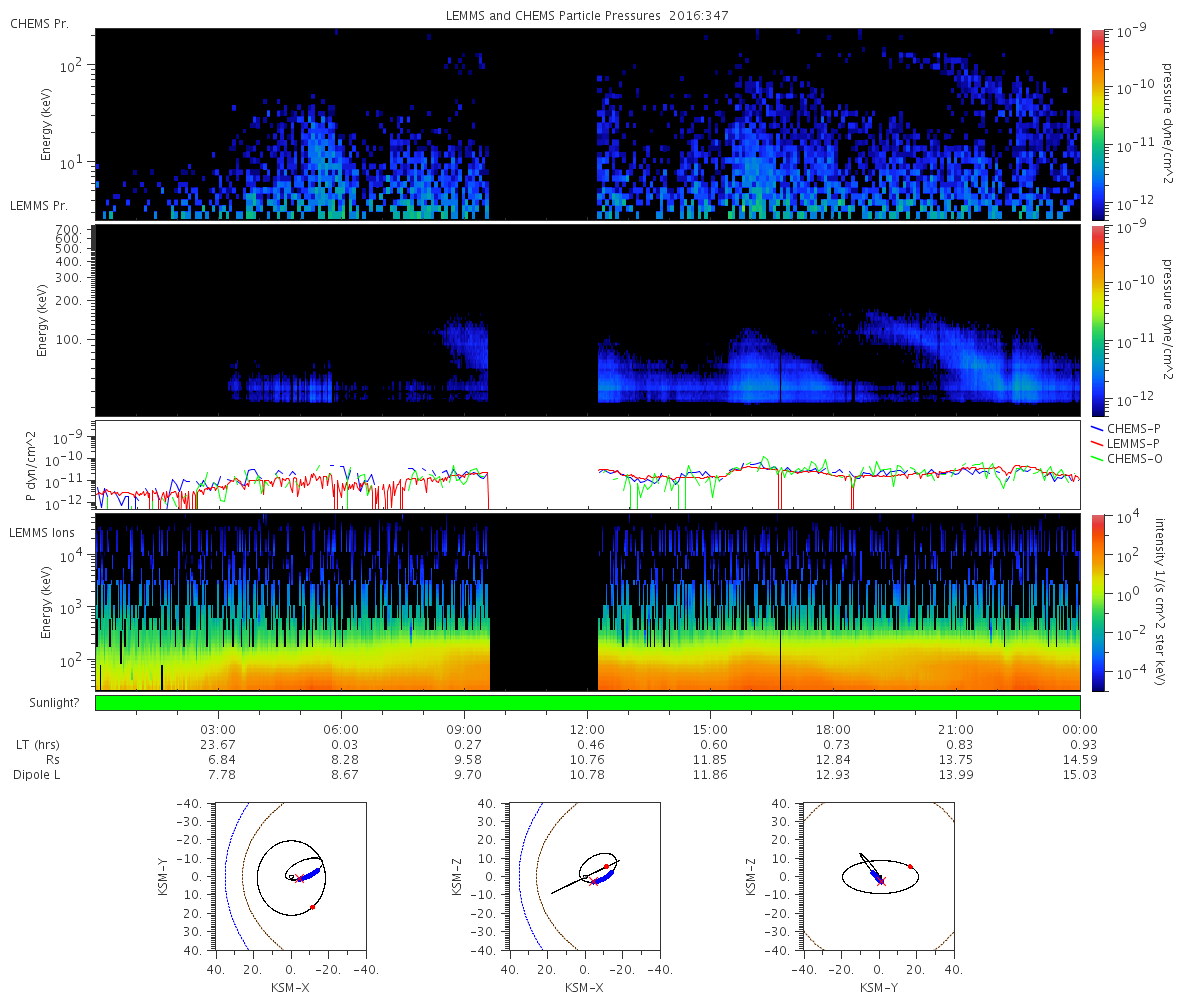The image size is (1200, 1000).
Task: Click the LT value 23.67
Action: pyautogui.click(x=218, y=744)
